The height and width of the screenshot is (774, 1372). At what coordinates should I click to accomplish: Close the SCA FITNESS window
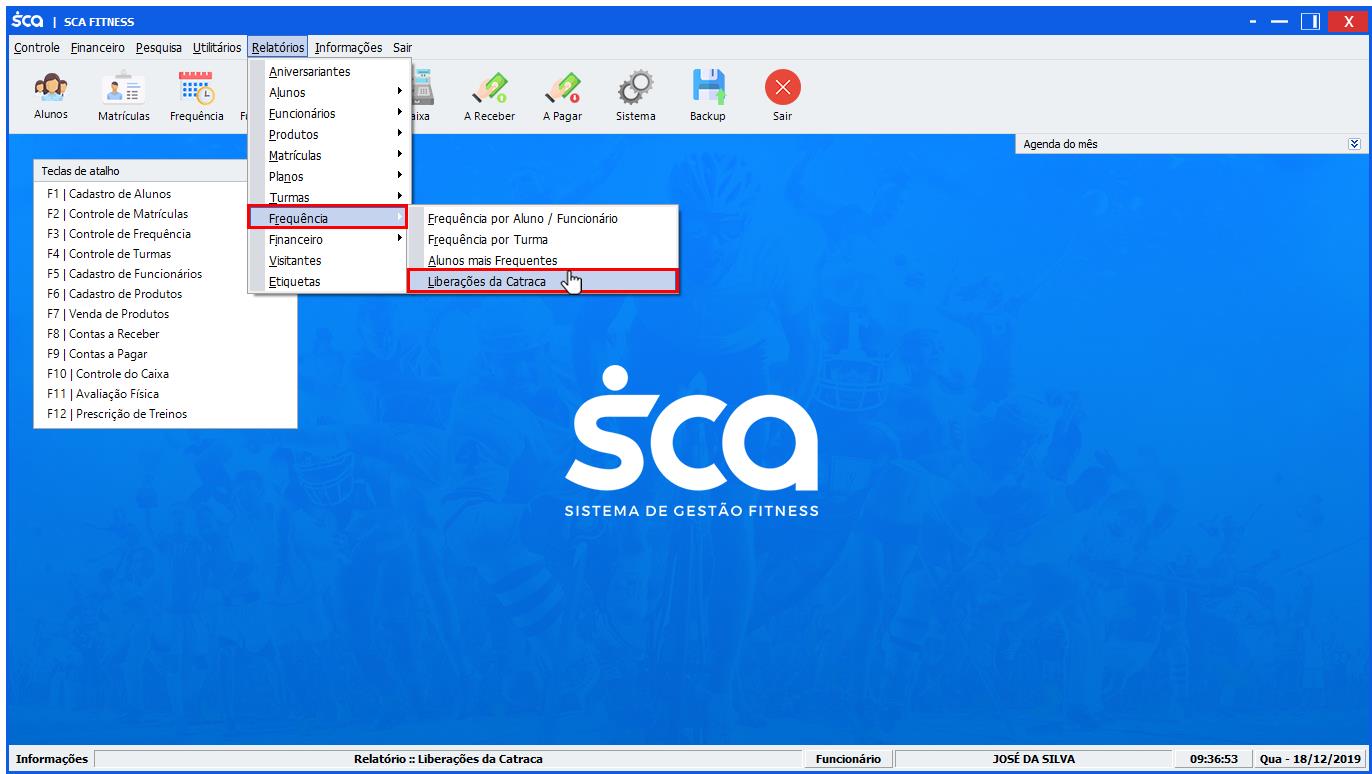coord(1347,21)
